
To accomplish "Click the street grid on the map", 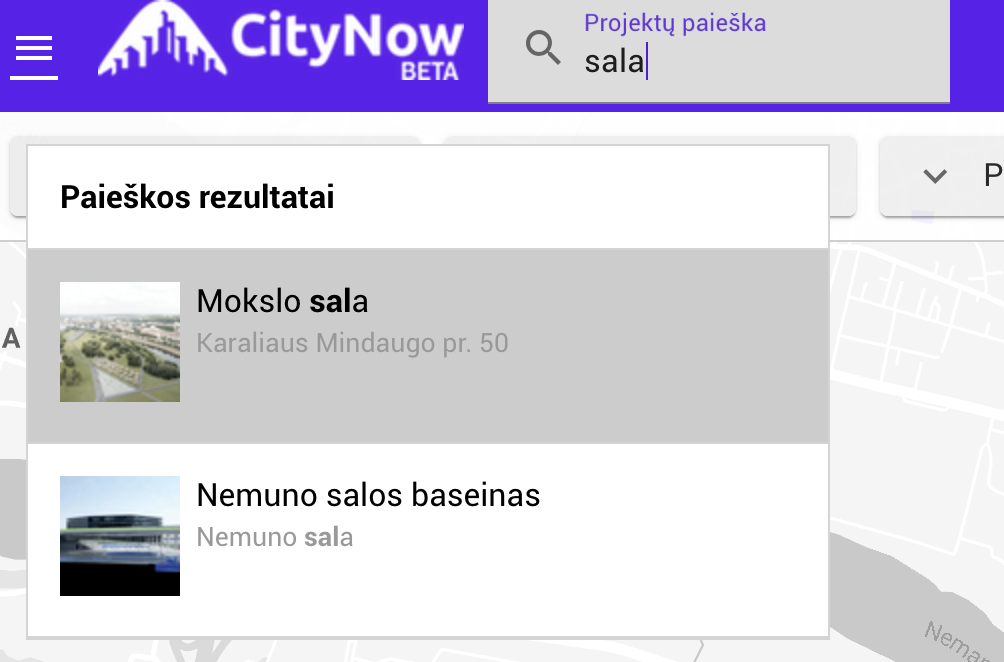I will point(916,320).
